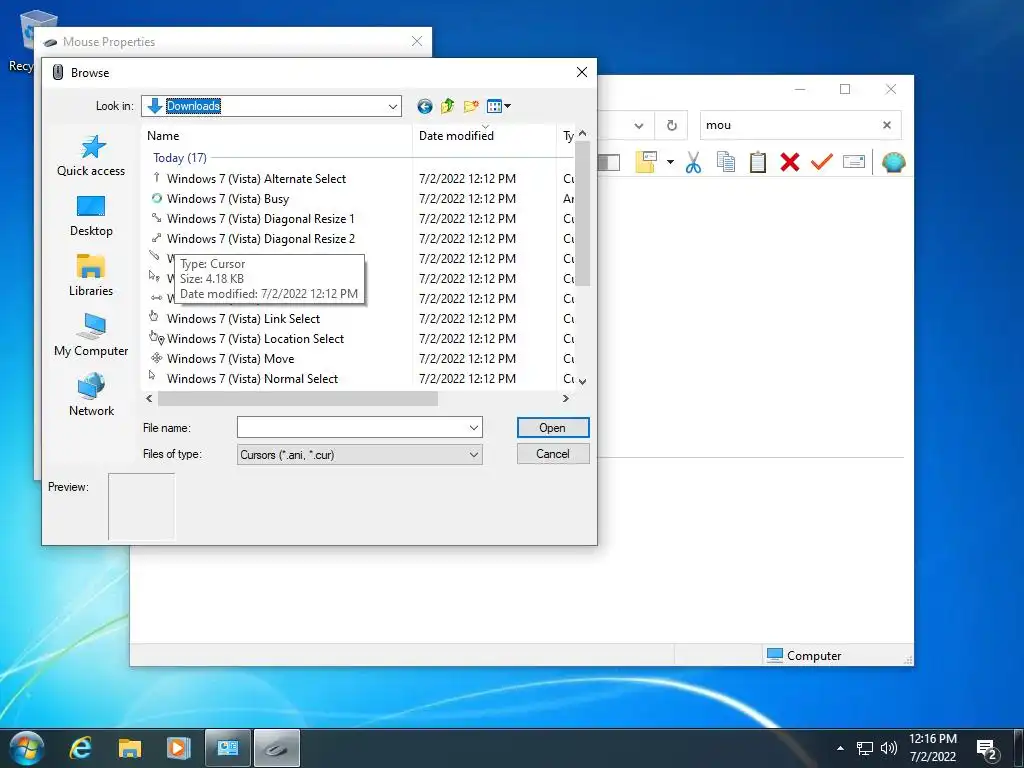This screenshot has height=768, width=1024.
Task: Show hidden system tray icons
Action: [840, 748]
